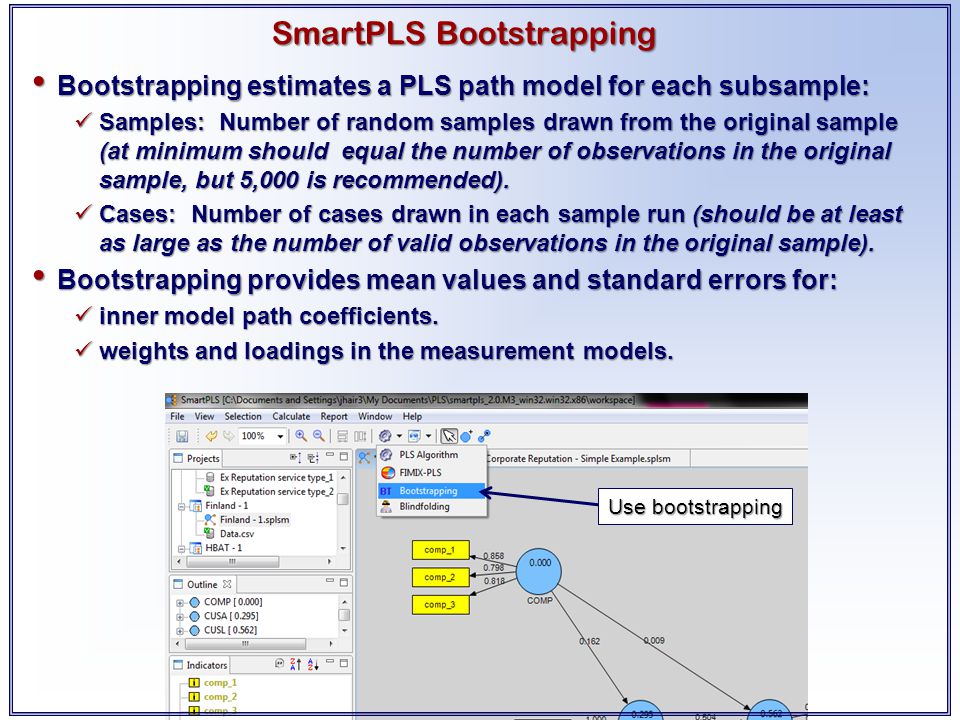Choose Blindfolding from dropdown menu
Image resolution: width=960 pixels, height=720 pixels.
[432, 506]
